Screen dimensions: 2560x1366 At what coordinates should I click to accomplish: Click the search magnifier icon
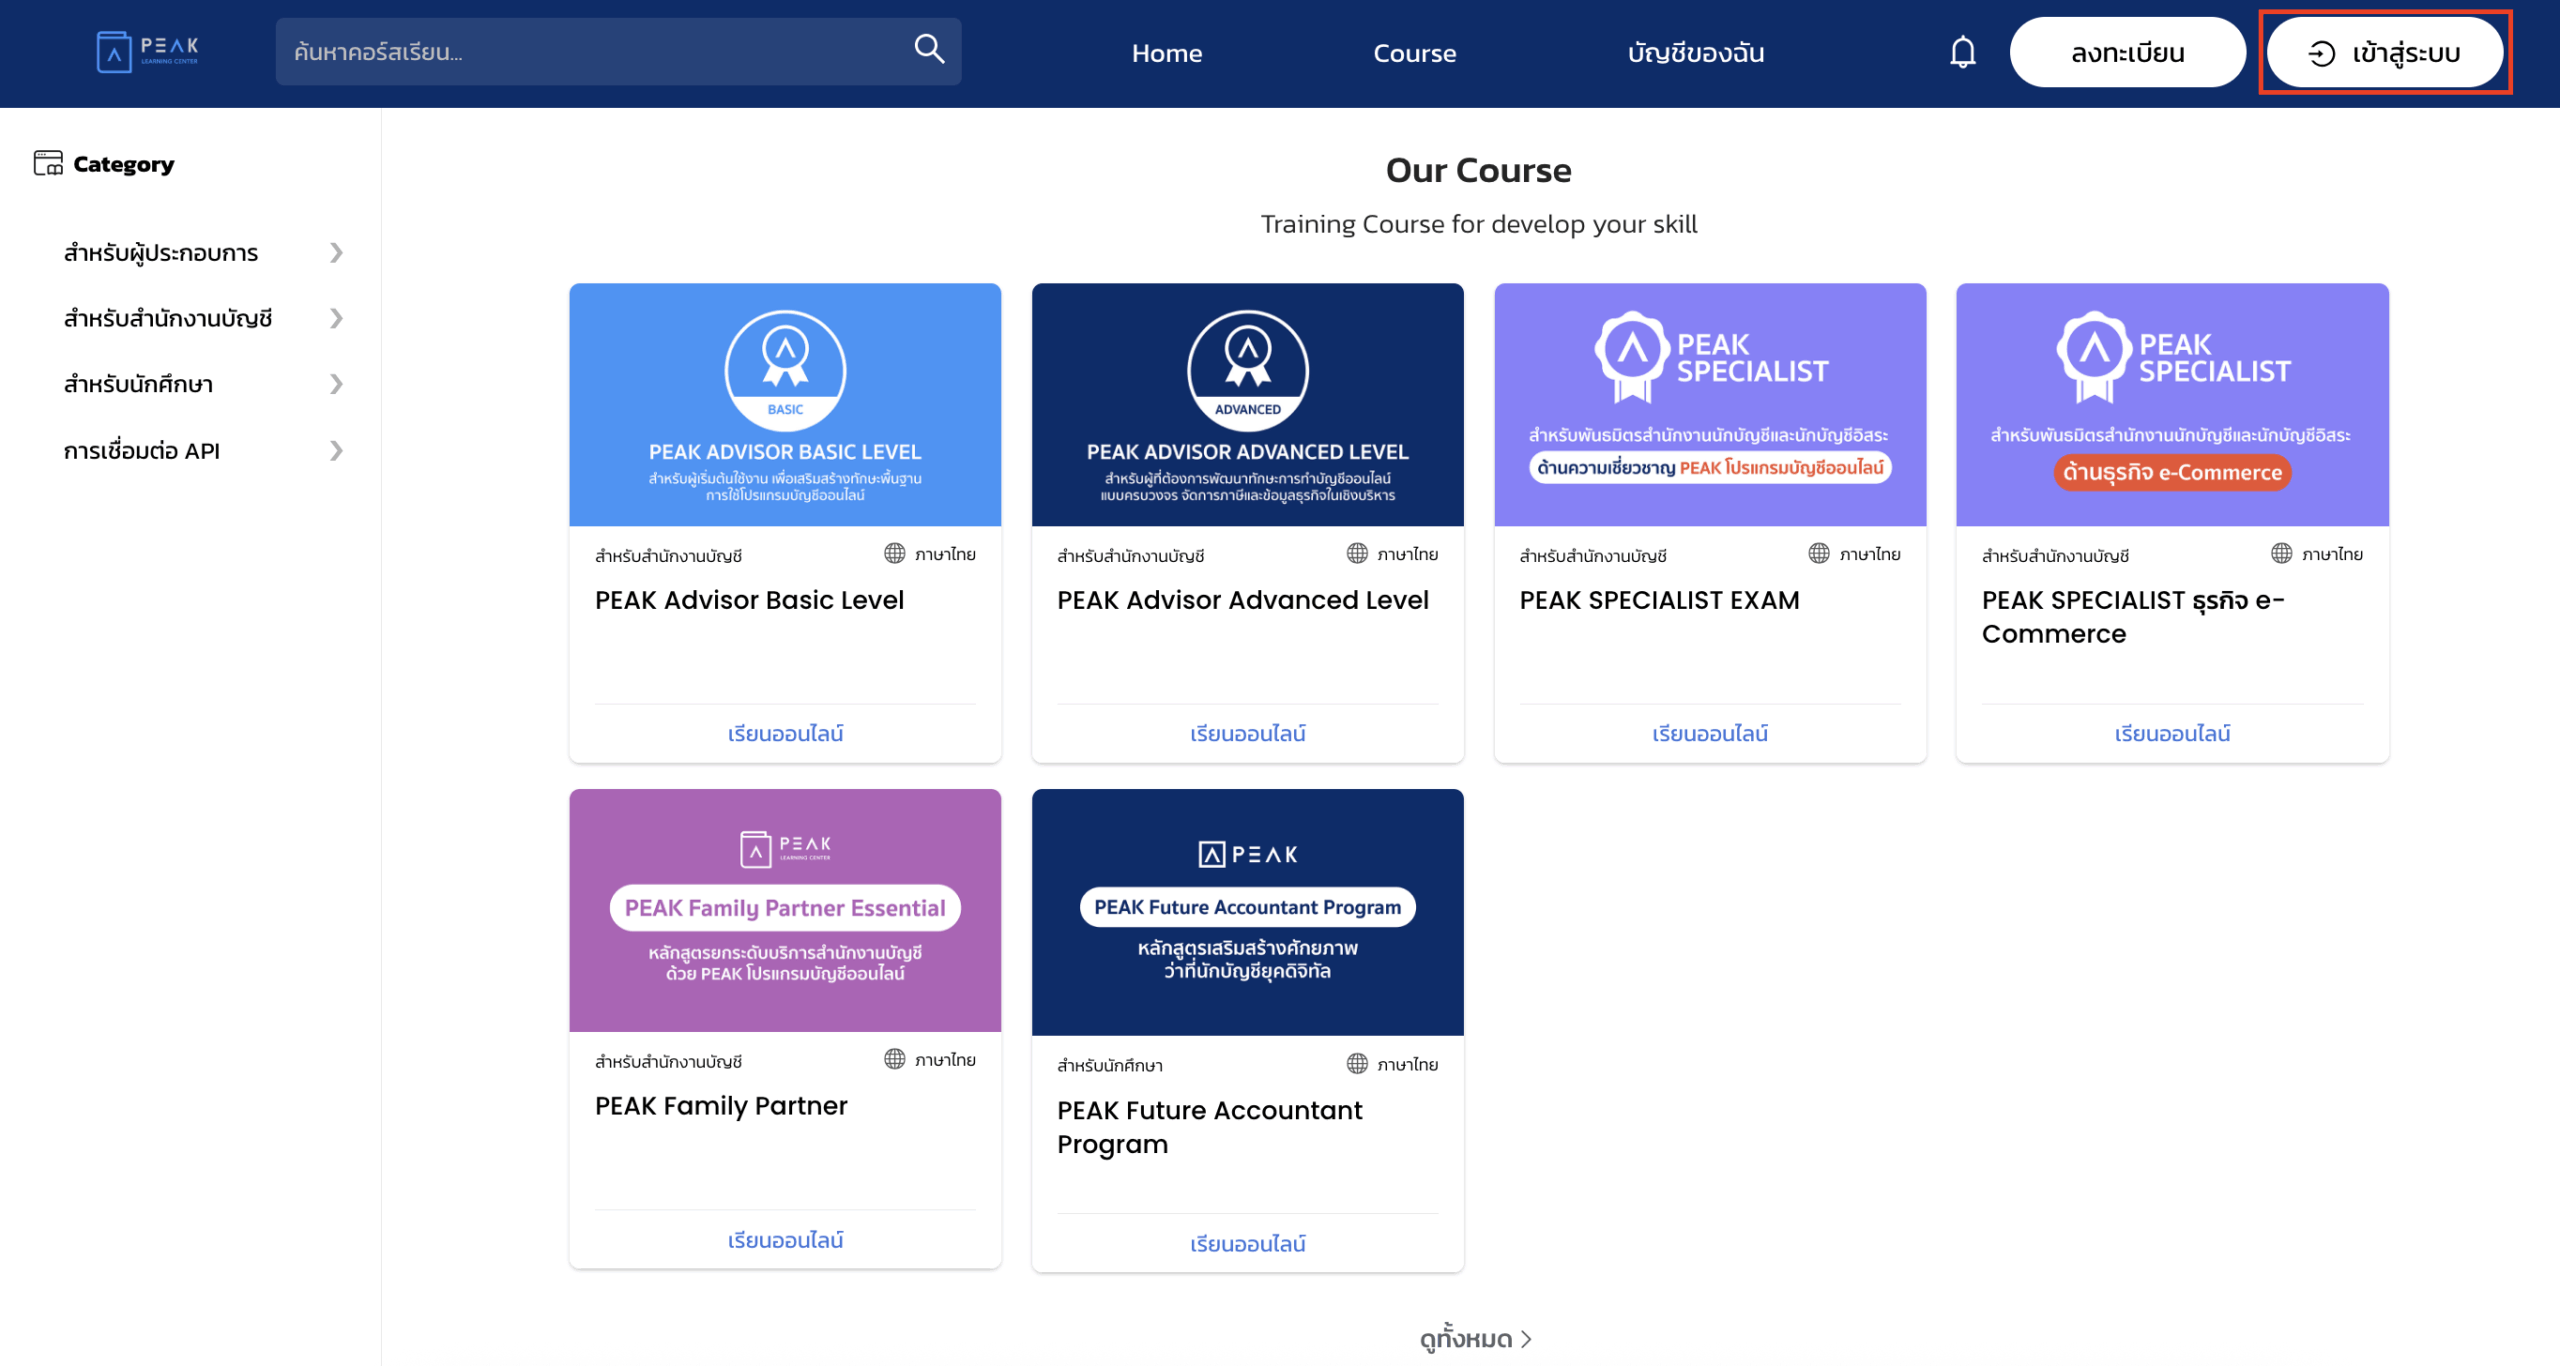pyautogui.click(x=927, y=49)
